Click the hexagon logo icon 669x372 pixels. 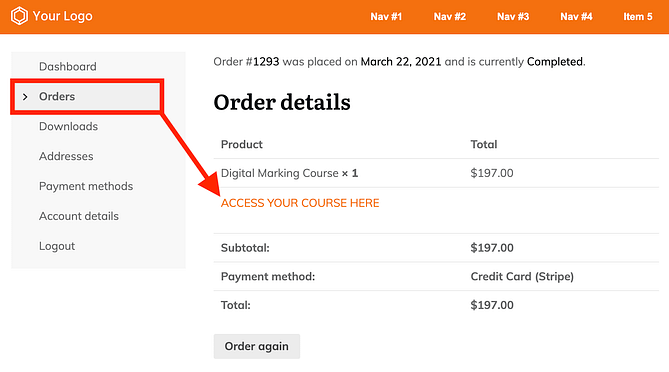19,16
